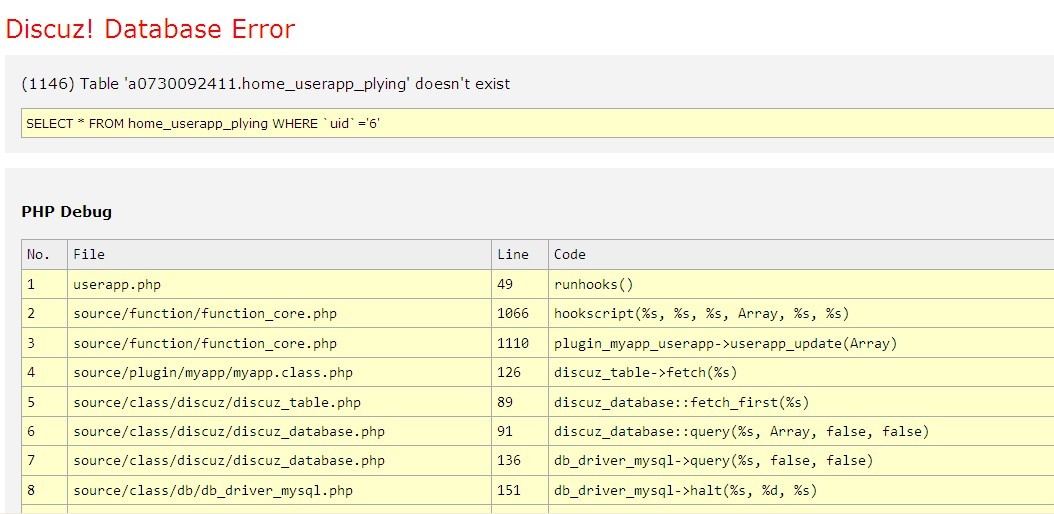This screenshot has width=1054, height=514.
Task: Select the table doesn't exist error message
Action: point(266,84)
